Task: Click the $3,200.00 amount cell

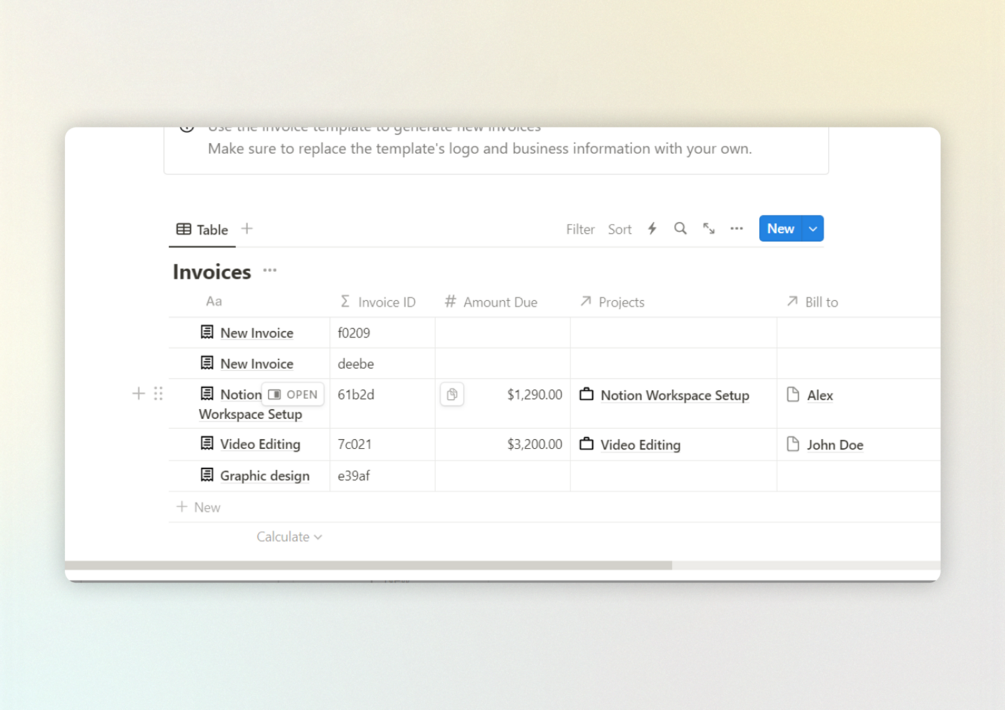Action: point(503,444)
